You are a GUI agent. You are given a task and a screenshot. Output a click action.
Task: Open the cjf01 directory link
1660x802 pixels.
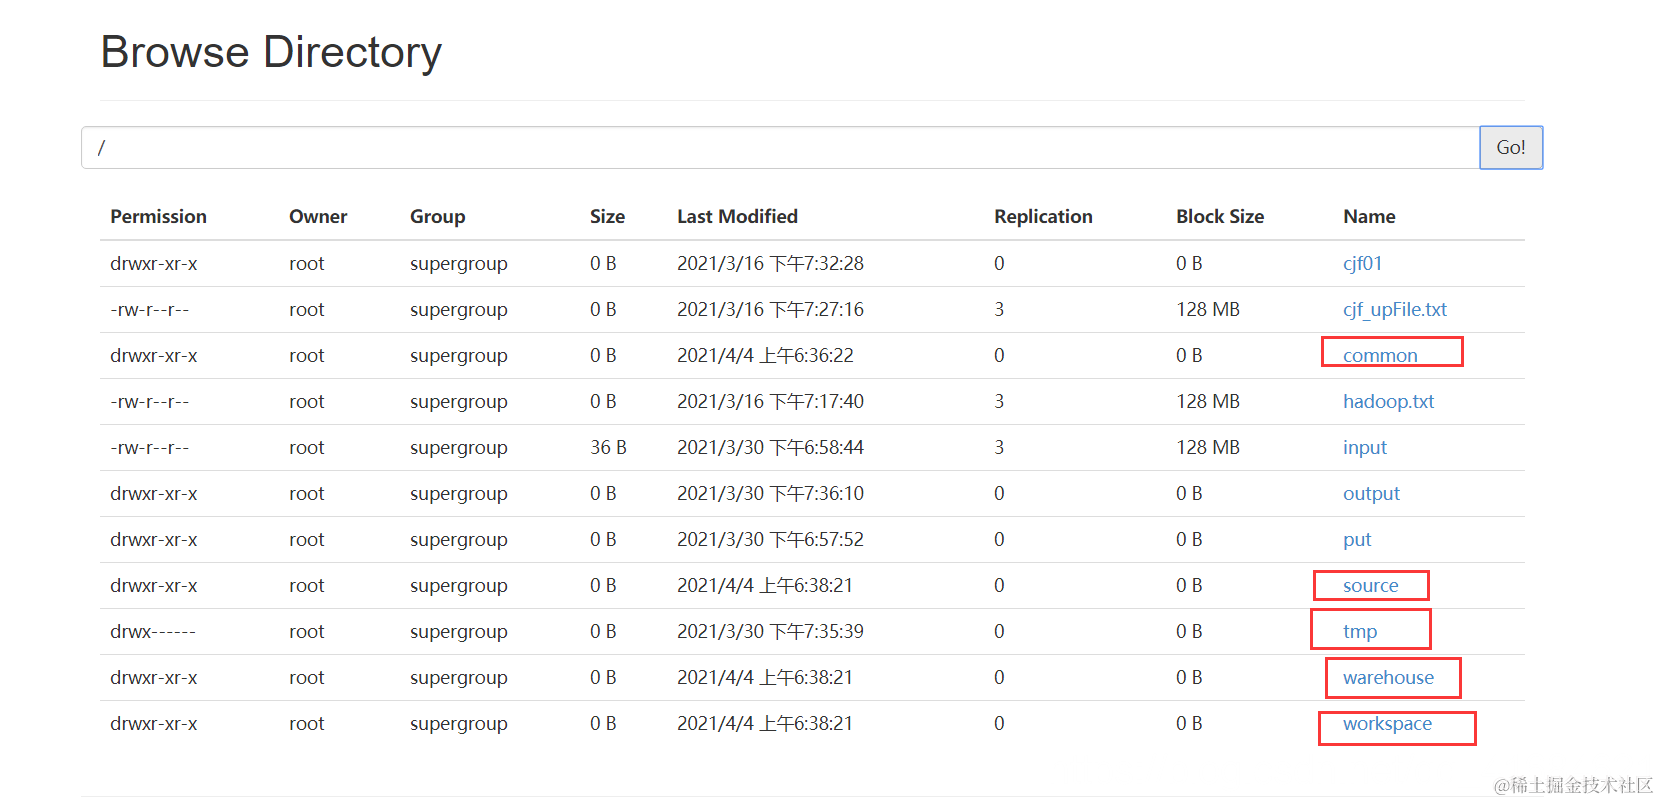1362,263
